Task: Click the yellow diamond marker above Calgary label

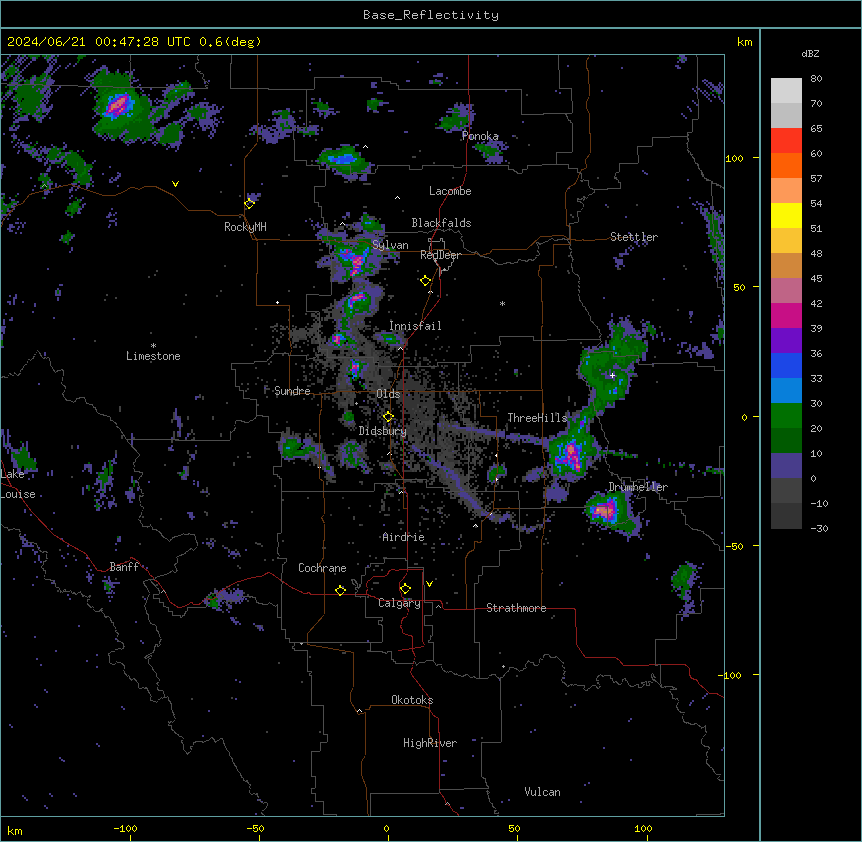Action: (405, 589)
